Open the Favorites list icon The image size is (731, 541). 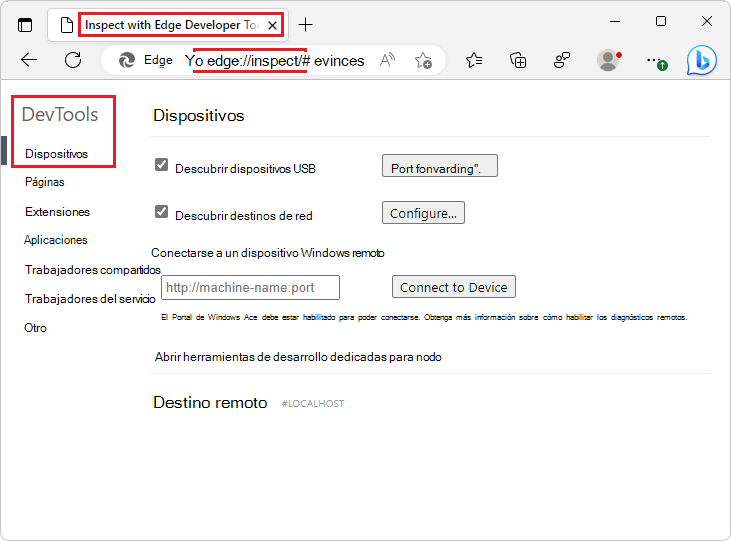coord(474,60)
